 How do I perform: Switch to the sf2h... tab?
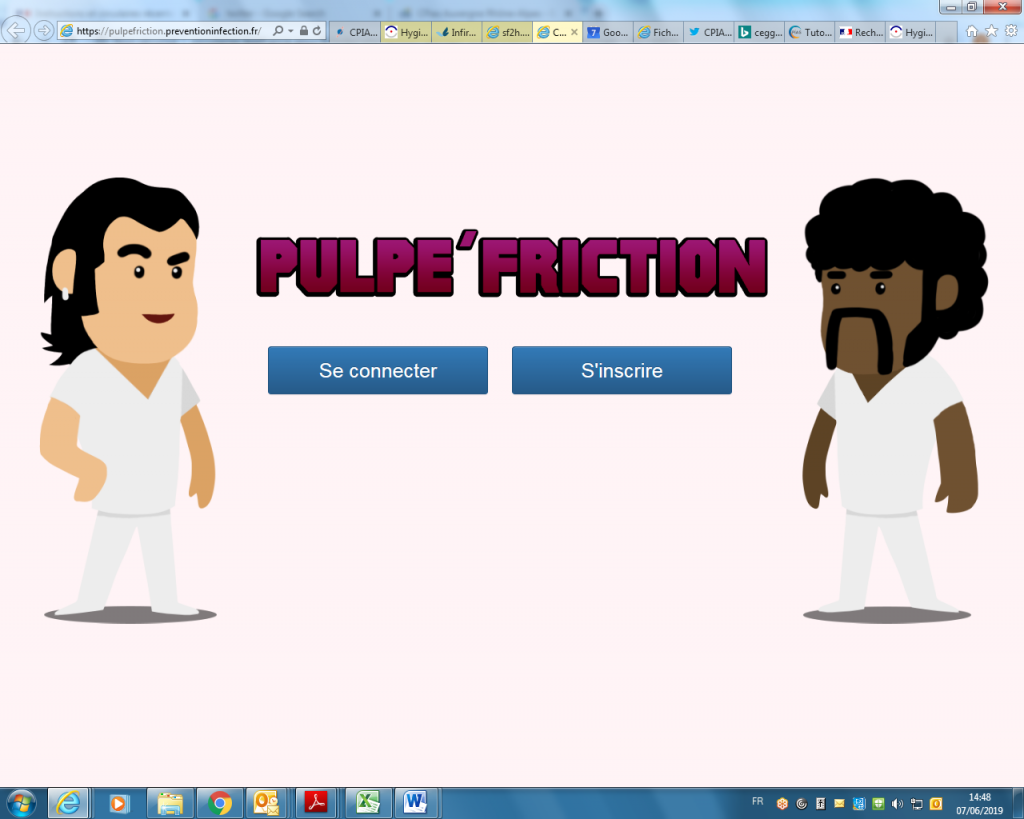[508, 32]
